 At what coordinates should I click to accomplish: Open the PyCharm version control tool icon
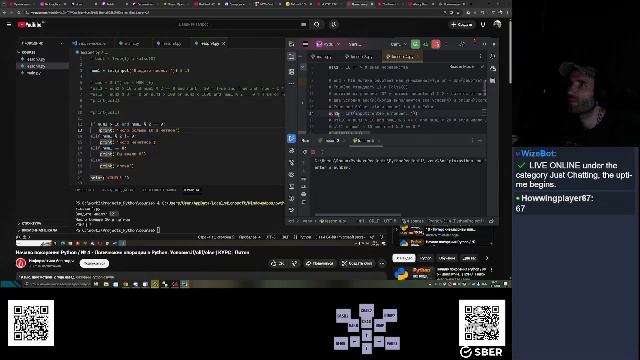291,210
